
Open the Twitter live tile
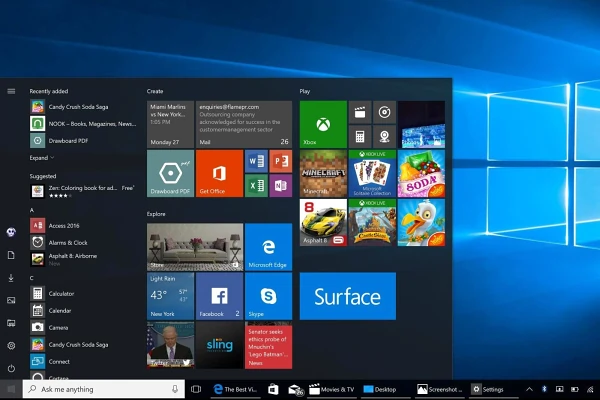pyautogui.click(x=170, y=345)
